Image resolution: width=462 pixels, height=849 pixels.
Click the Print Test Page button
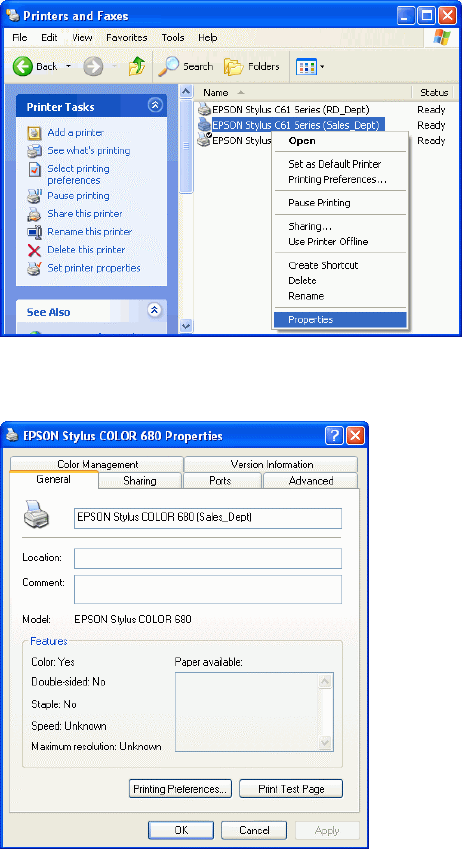291,788
